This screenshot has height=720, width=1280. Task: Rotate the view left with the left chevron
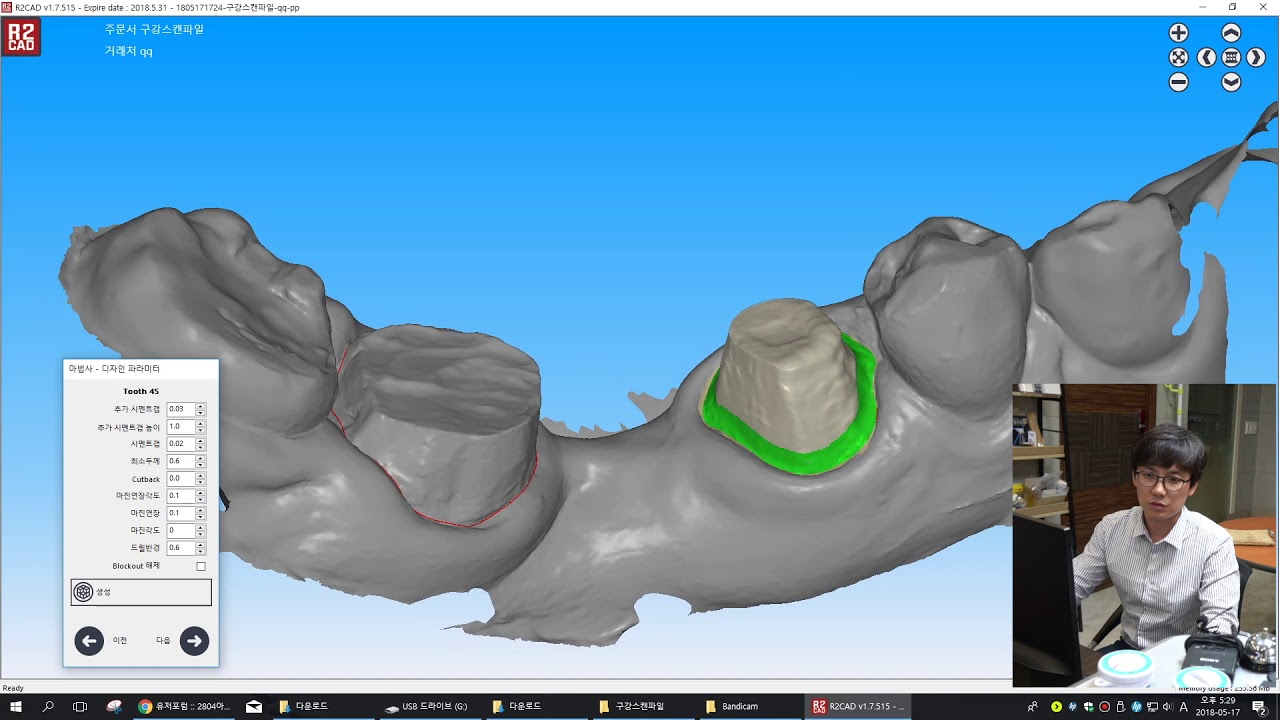coord(1207,58)
